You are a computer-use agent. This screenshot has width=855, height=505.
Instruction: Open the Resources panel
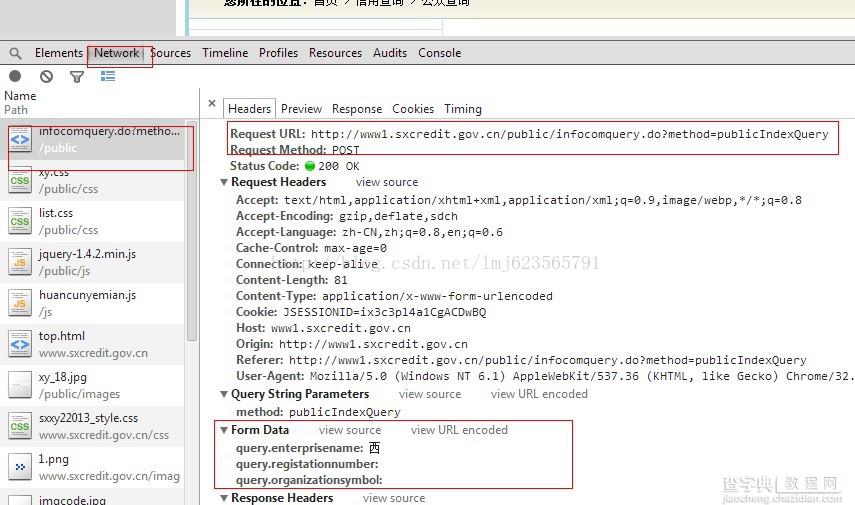point(335,53)
